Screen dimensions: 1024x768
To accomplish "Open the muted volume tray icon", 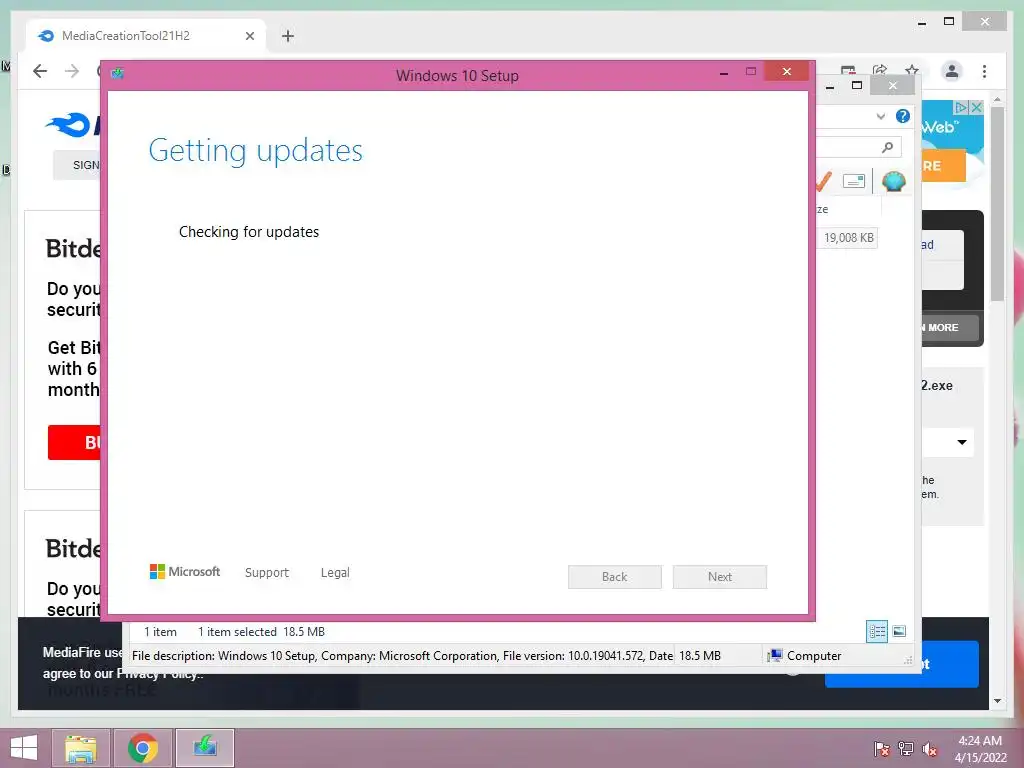I will pos(930,748).
